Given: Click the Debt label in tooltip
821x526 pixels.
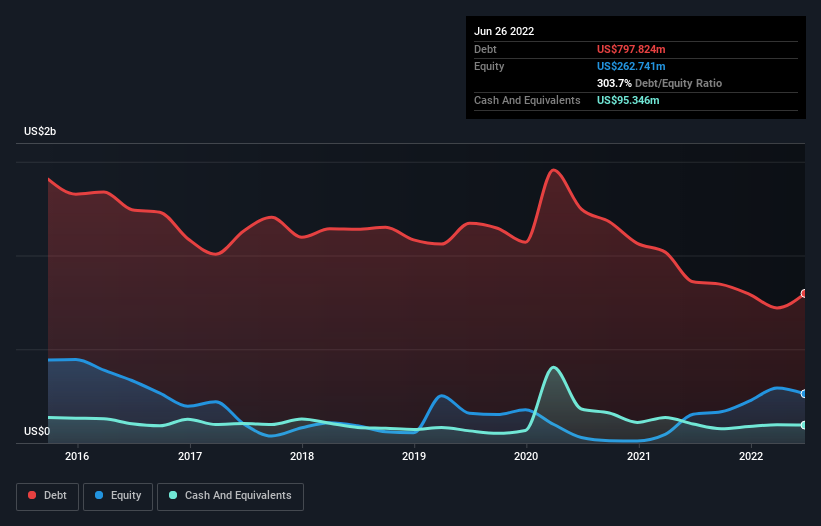Looking at the screenshot, I should (x=485, y=49).
